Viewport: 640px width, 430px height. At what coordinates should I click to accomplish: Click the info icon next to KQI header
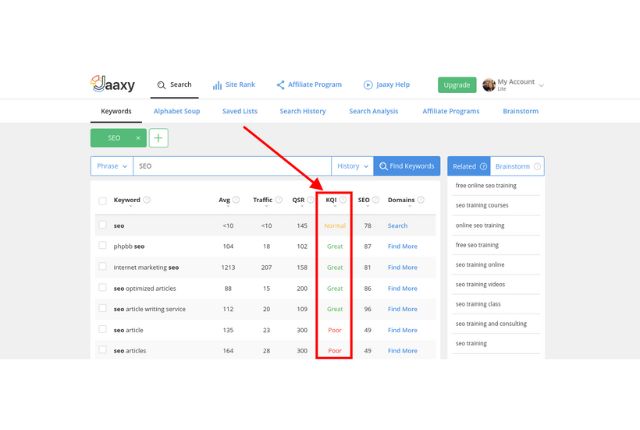click(343, 200)
